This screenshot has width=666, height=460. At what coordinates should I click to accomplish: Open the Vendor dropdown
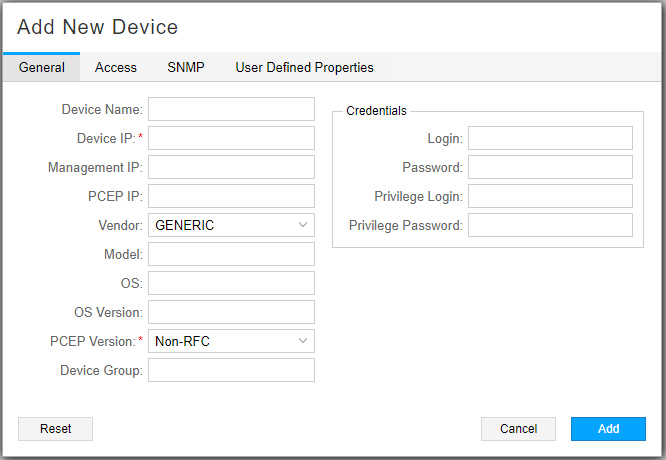coord(231,225)
